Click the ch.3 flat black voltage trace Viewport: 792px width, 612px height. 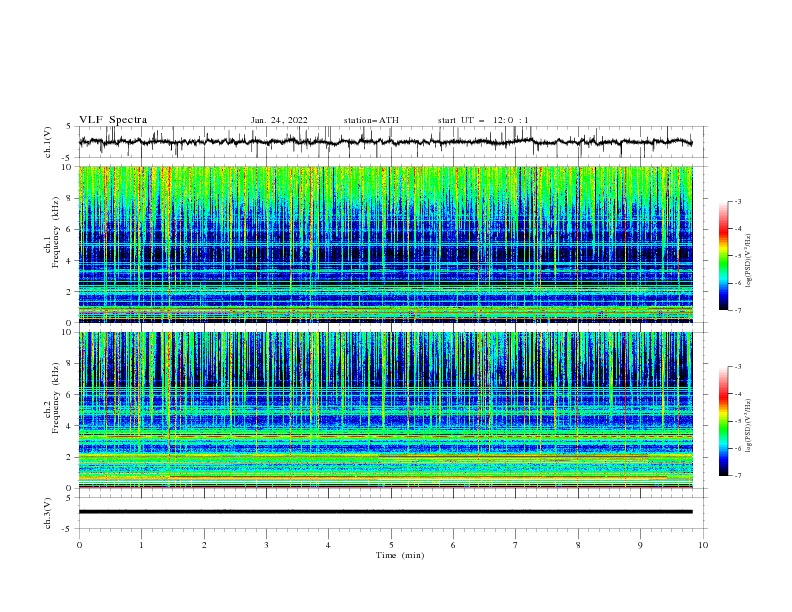click(386, 512)
